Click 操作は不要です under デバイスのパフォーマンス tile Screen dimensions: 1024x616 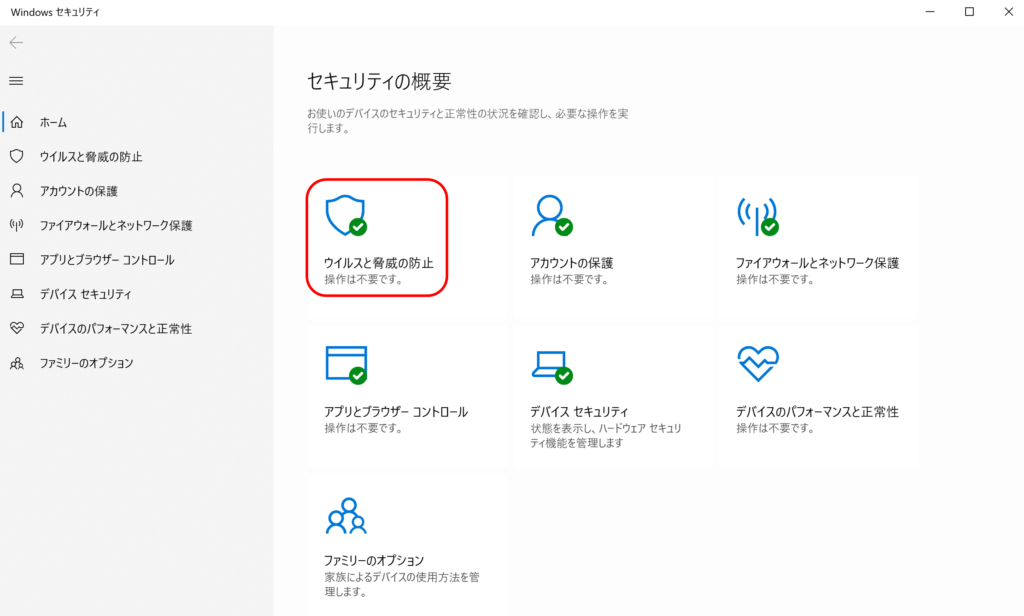pyautogui.click(x=775, y=429)
